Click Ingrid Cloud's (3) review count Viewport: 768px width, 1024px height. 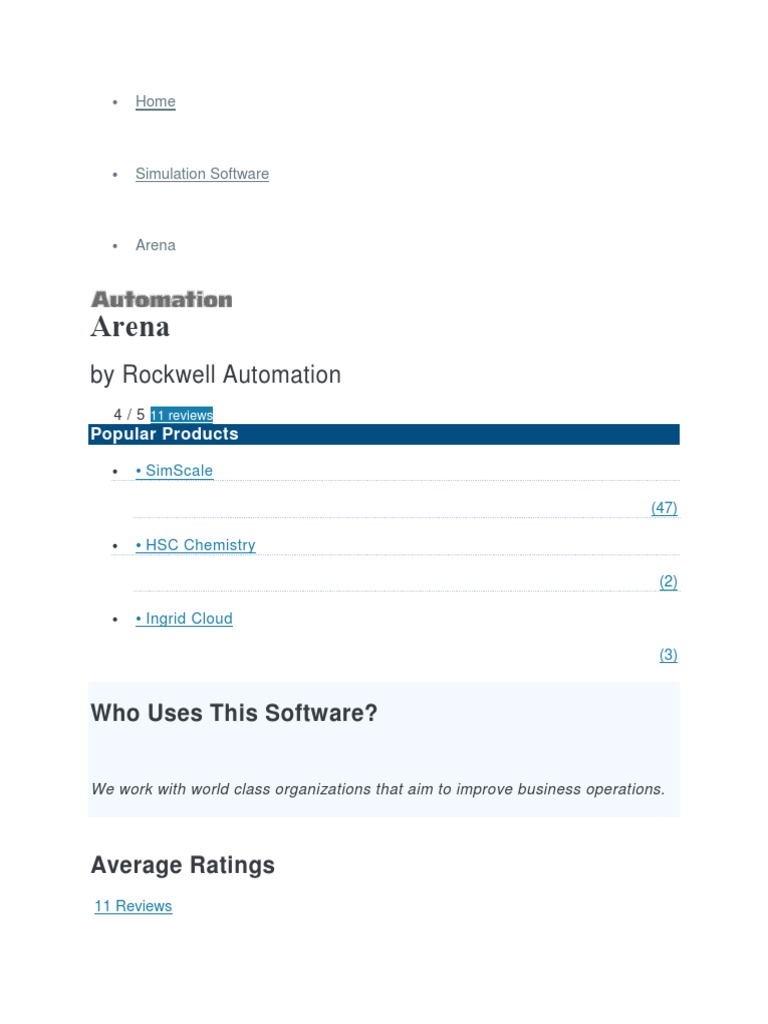[668, 655]
